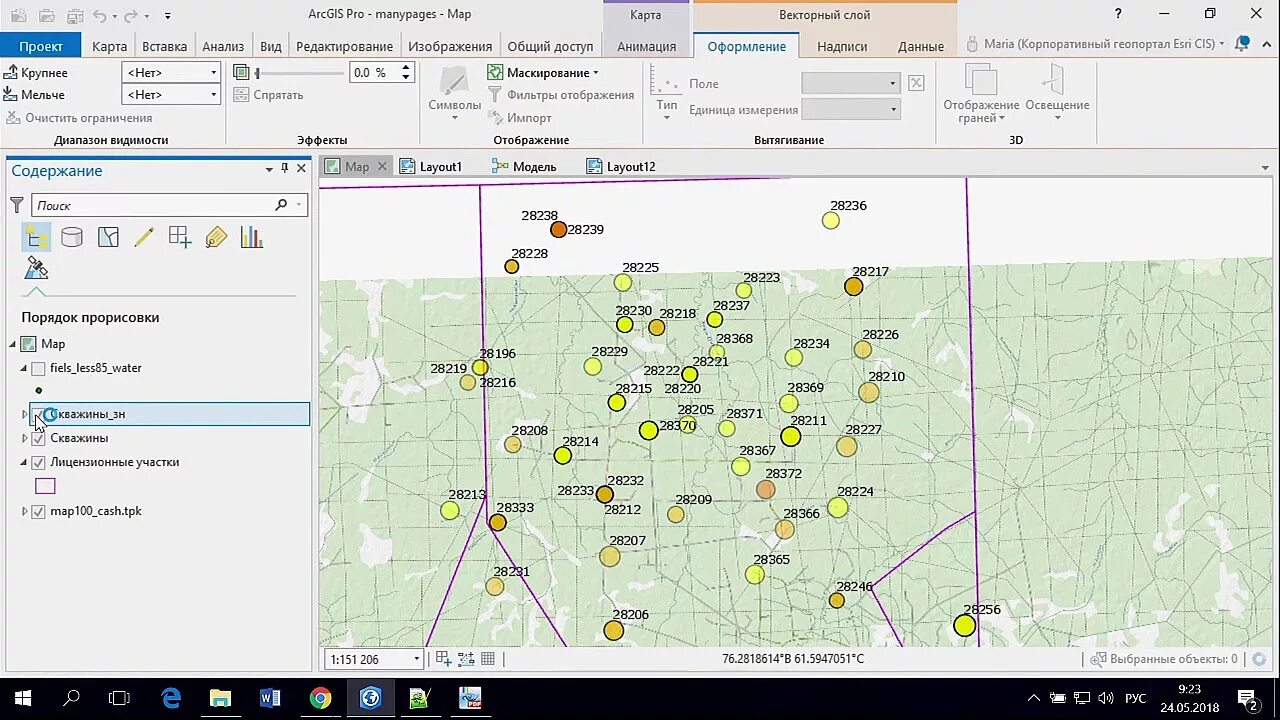Toggle fiels_less85_water layer visibility

(39, 368)
